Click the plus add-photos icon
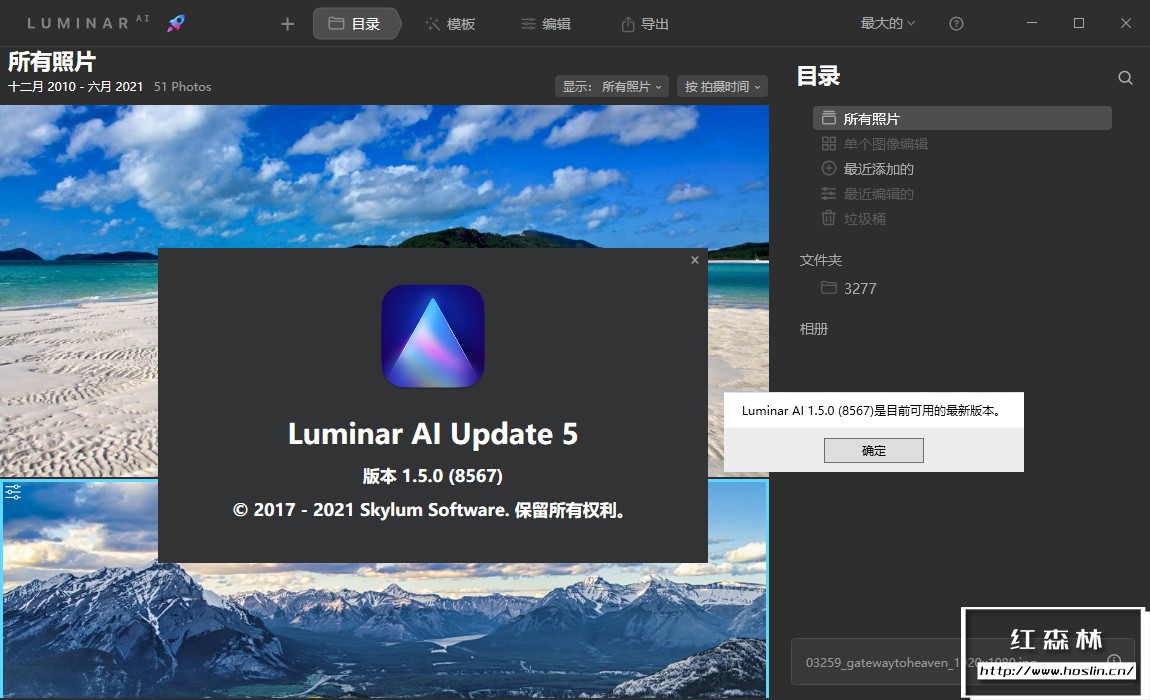 tap(288, 24)
